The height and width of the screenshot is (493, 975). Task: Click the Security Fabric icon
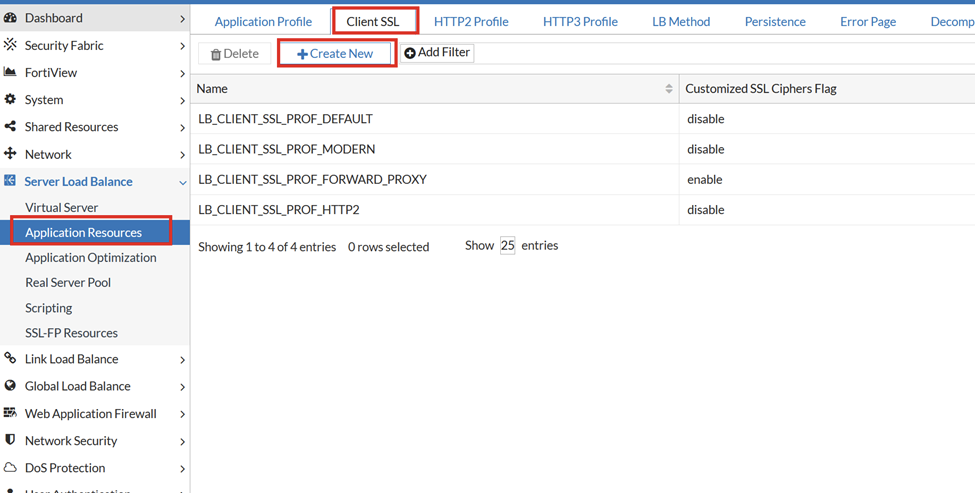pyautogui.click(x=10, y=45)
